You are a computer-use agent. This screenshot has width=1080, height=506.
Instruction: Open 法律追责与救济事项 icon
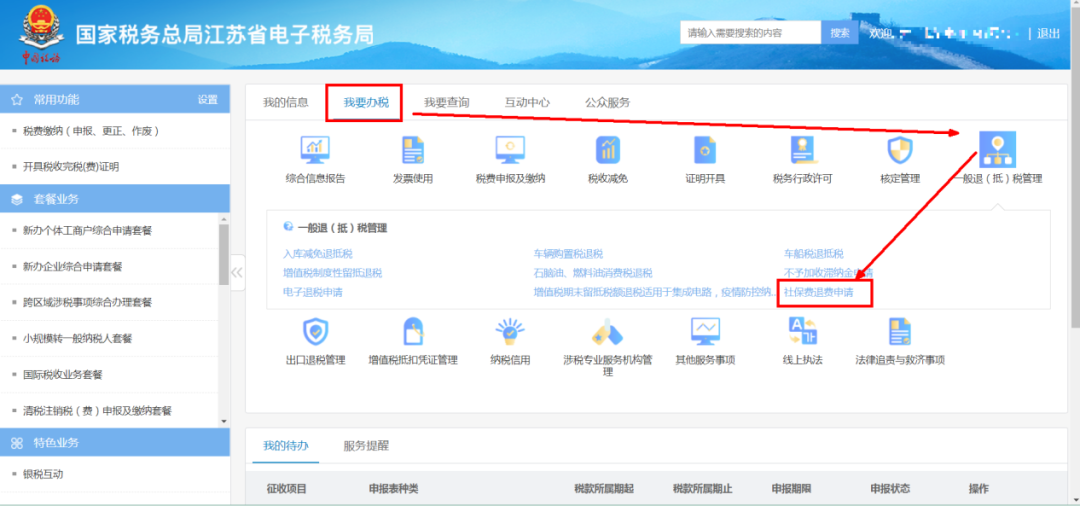(x=900, y=332)
